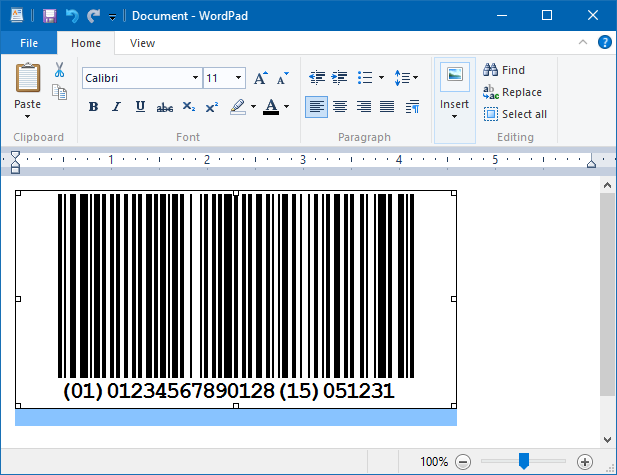
Task: Shrink font size with small A icon
Action: (282, 78)
